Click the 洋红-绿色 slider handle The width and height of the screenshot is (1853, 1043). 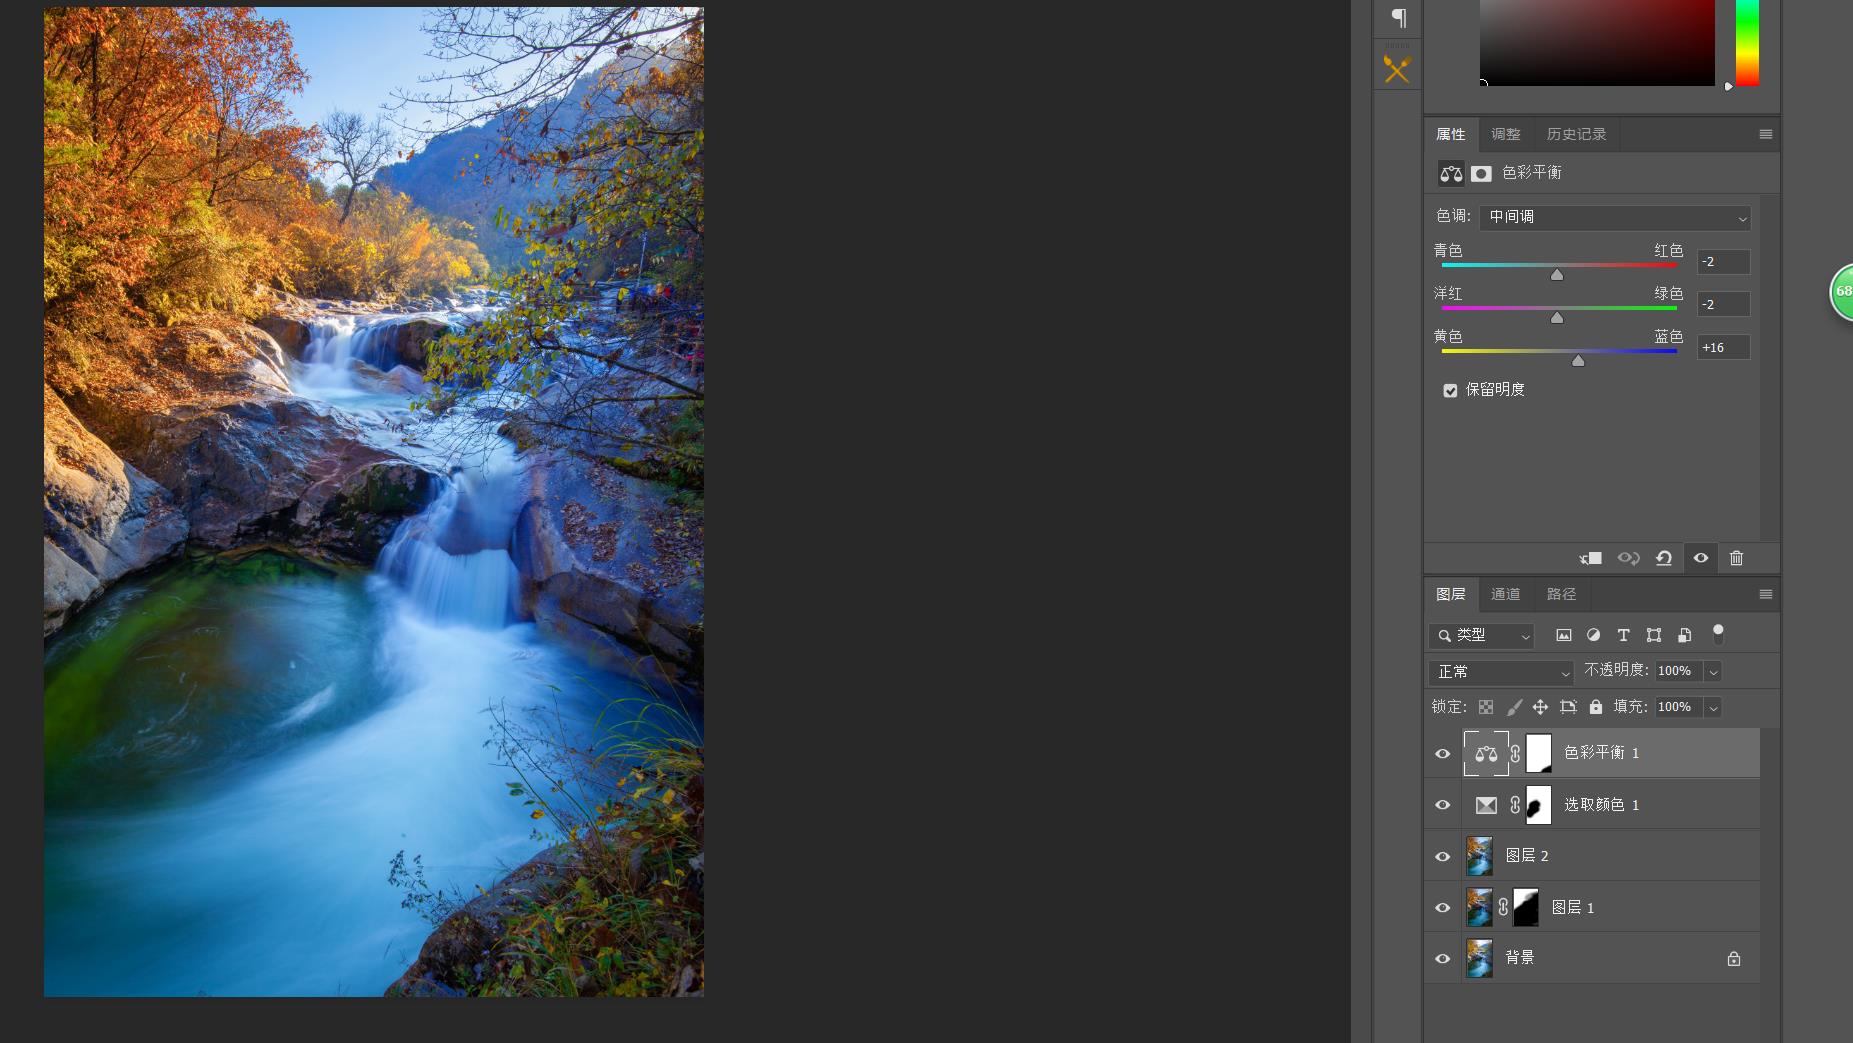coord(1557,317)
